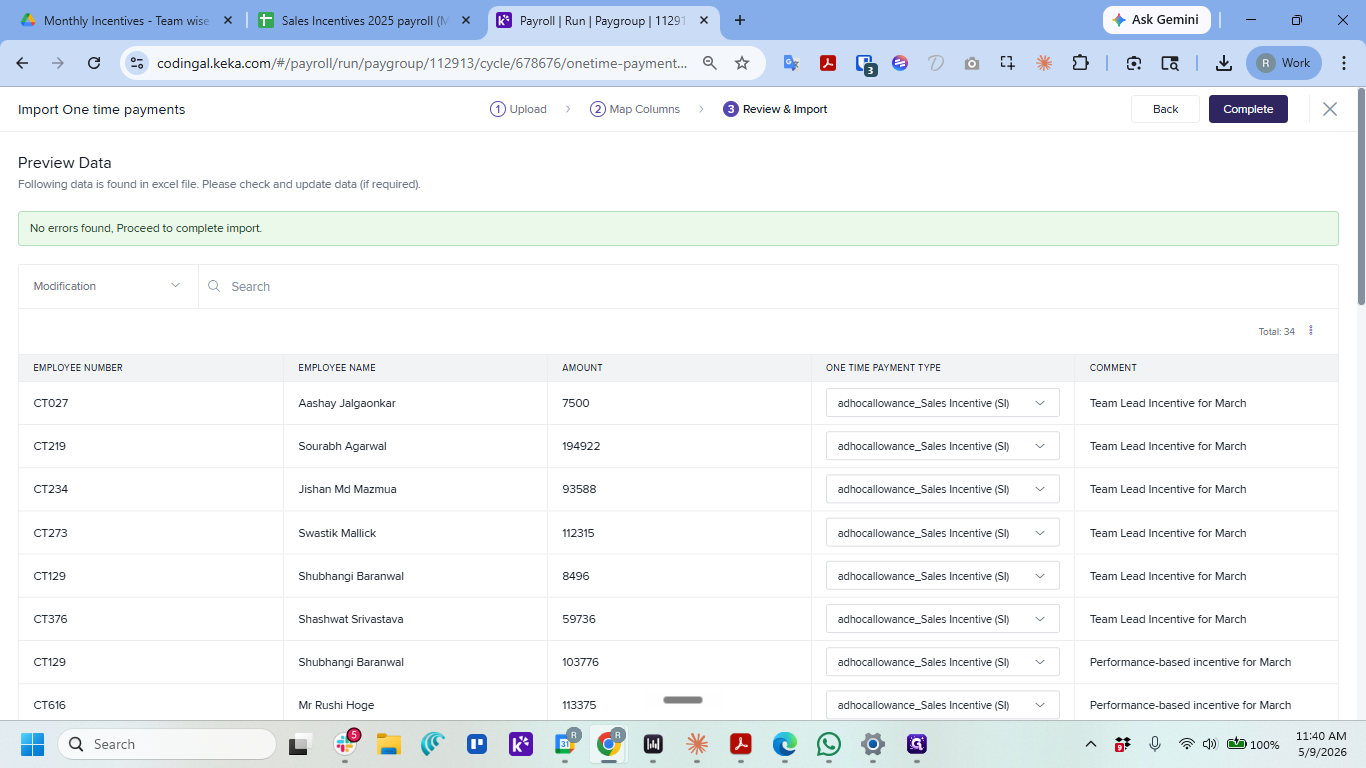Open Keka app from the taskbar
1366x768 pixels.
(521, 744)
